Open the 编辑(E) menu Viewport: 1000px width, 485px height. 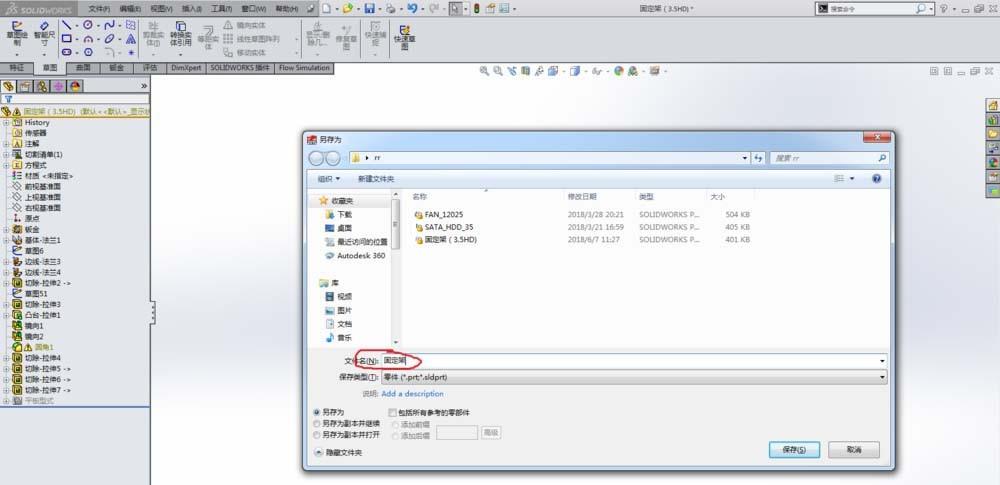pyautogui.click(x=130, y=9)
